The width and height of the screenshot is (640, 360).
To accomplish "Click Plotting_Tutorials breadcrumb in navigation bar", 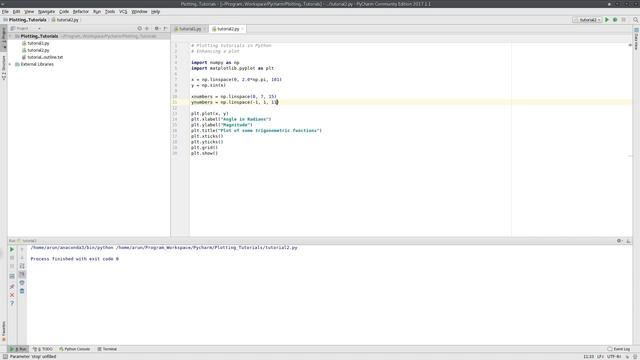I will (x=25, y=20).
